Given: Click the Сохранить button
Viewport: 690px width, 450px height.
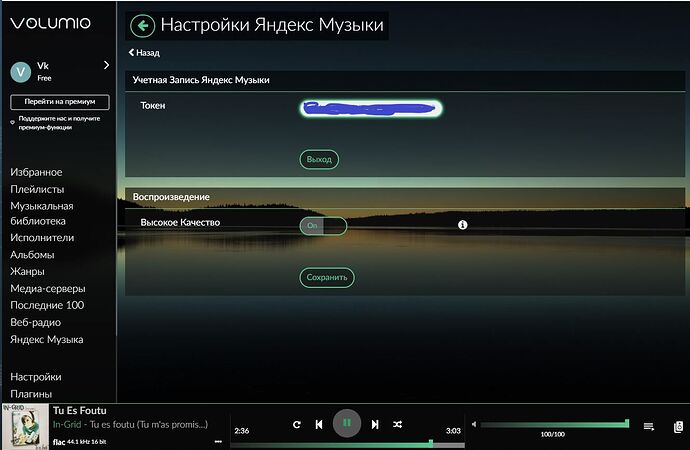Looking at the screenshot, I should (327, 278).
